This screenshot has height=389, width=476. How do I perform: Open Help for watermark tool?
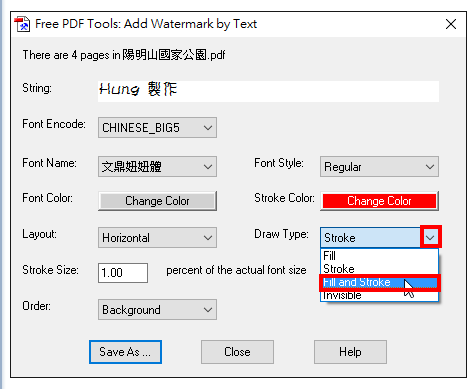(350, 352)
